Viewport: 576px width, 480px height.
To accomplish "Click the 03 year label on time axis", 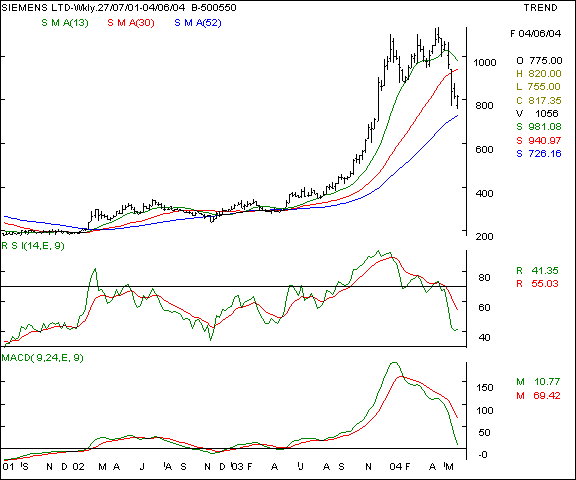I will click(237, 467).
